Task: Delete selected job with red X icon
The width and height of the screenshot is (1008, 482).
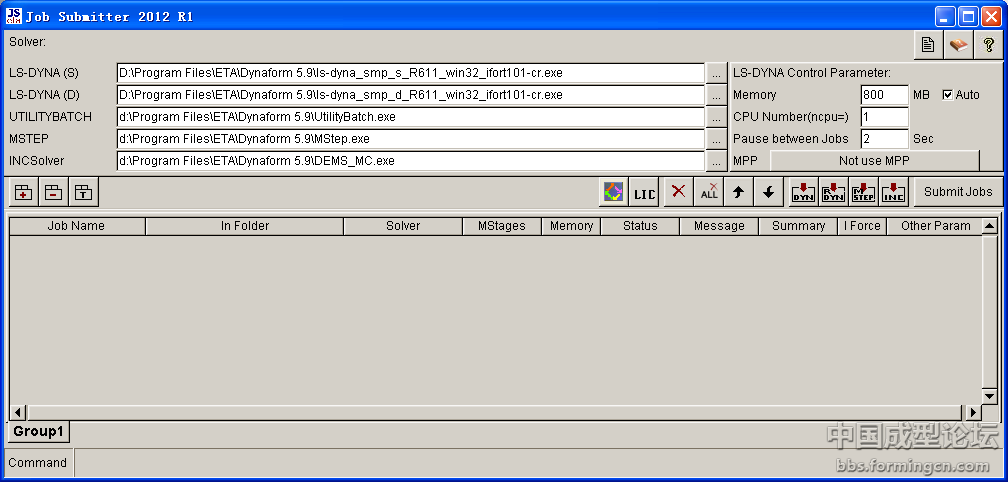Action: (x=679, y=193)
